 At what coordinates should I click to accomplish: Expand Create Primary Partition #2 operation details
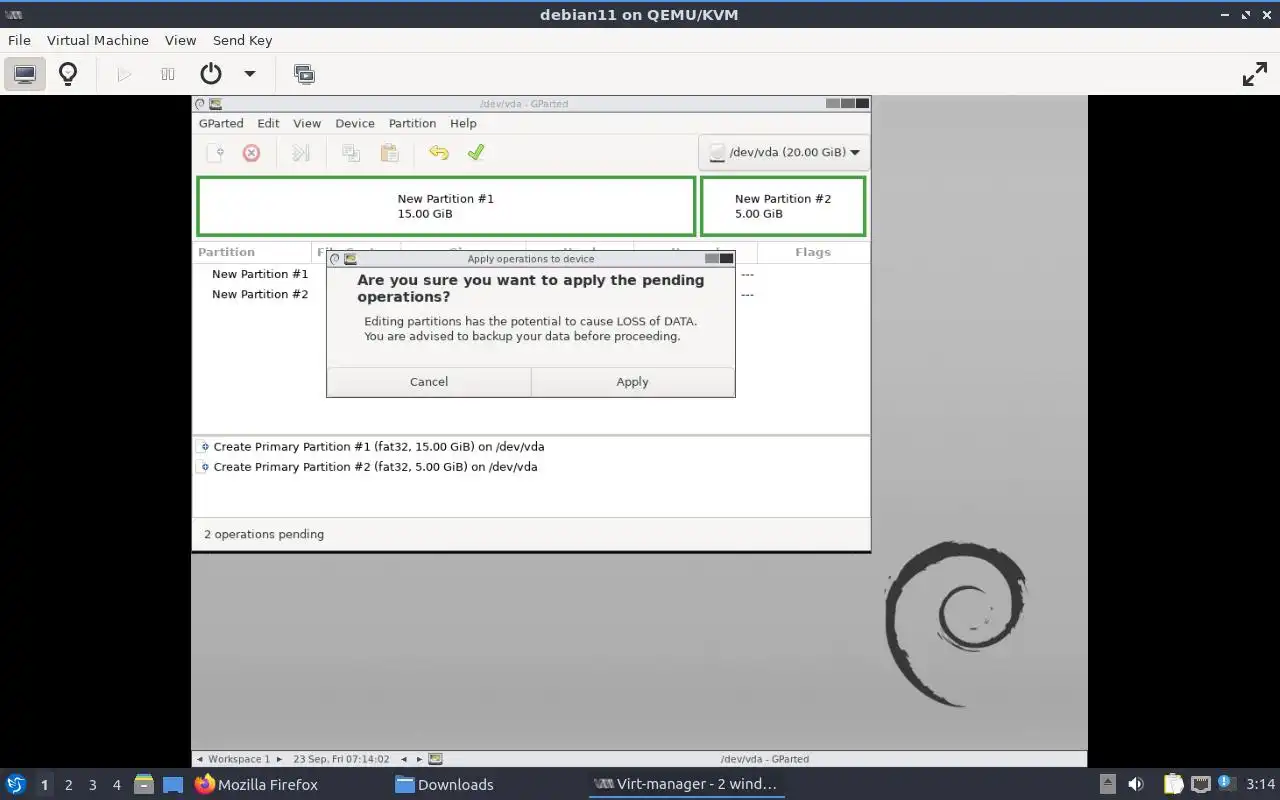point(204,467)
